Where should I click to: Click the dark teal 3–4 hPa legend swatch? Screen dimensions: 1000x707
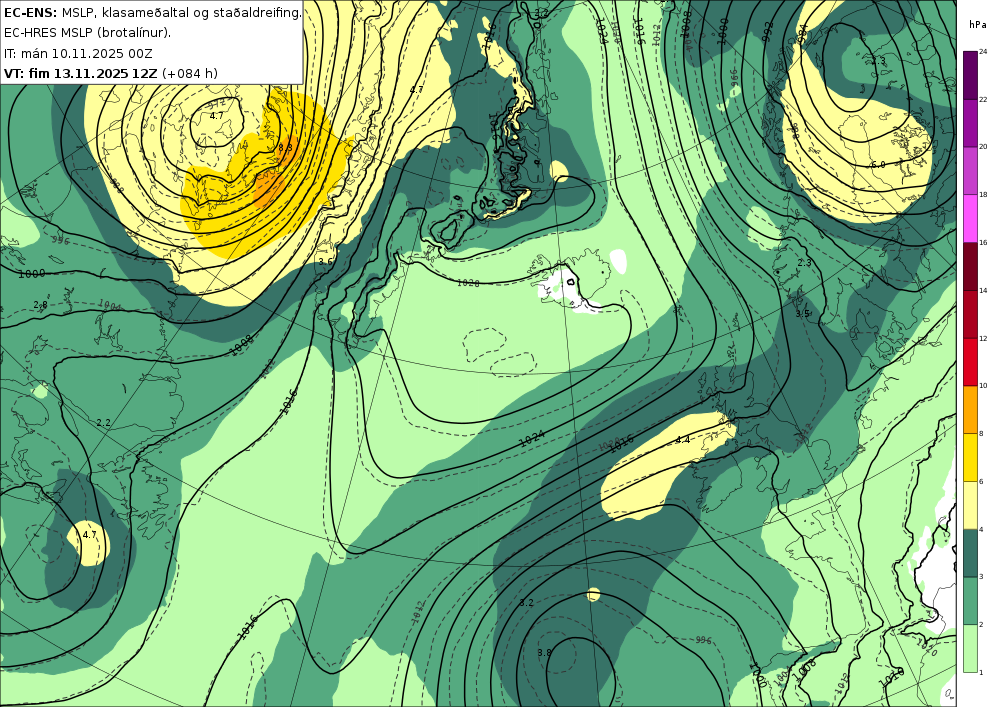(x=970, y=553)
